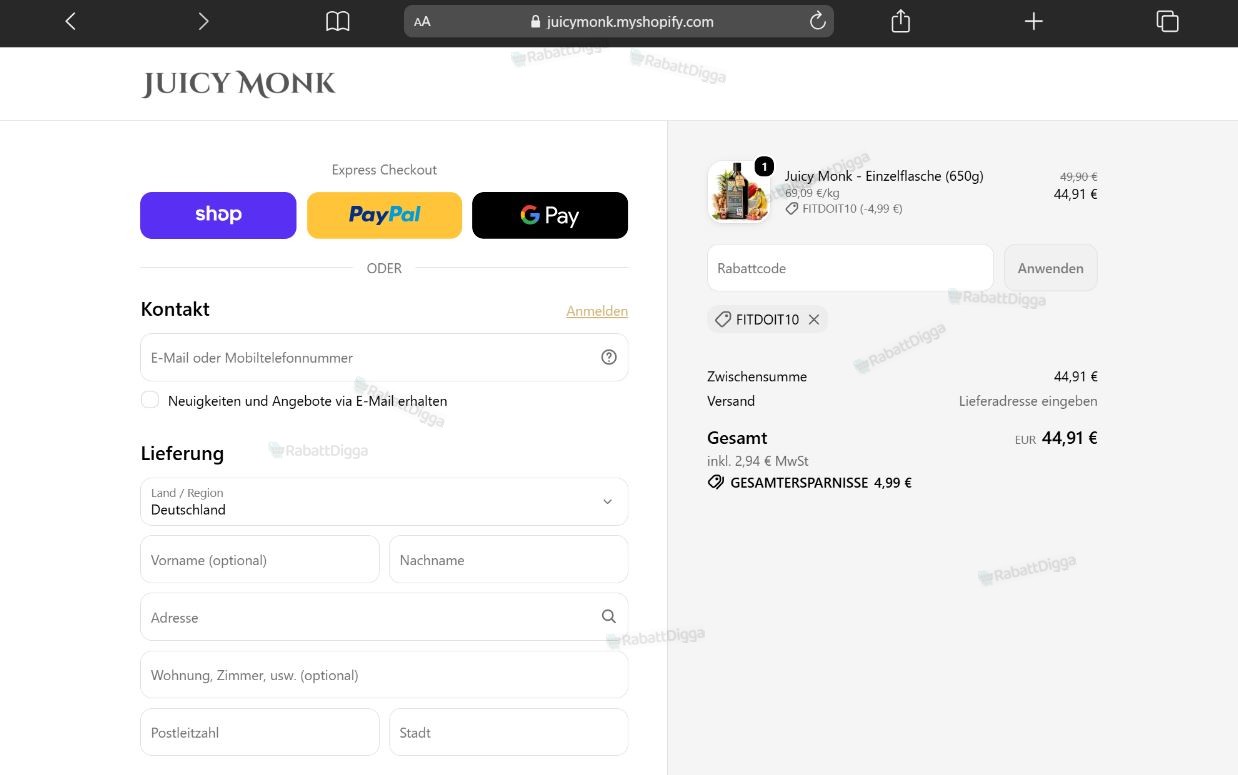This screenshot has height=775, width=1238.
Task: Click the FITDOIT10 (-4,99 €) line under product
Action: (844, 209)
